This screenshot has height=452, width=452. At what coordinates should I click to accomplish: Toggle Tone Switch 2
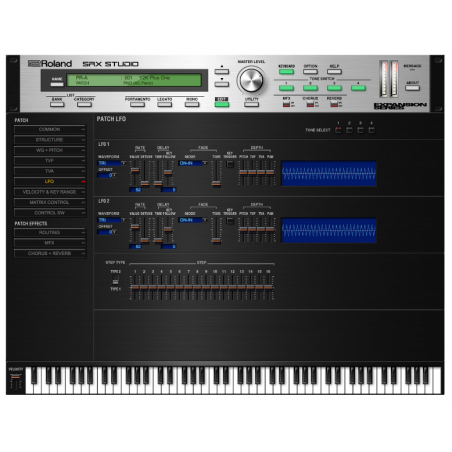pyautogui.click(x=310, y=88)
